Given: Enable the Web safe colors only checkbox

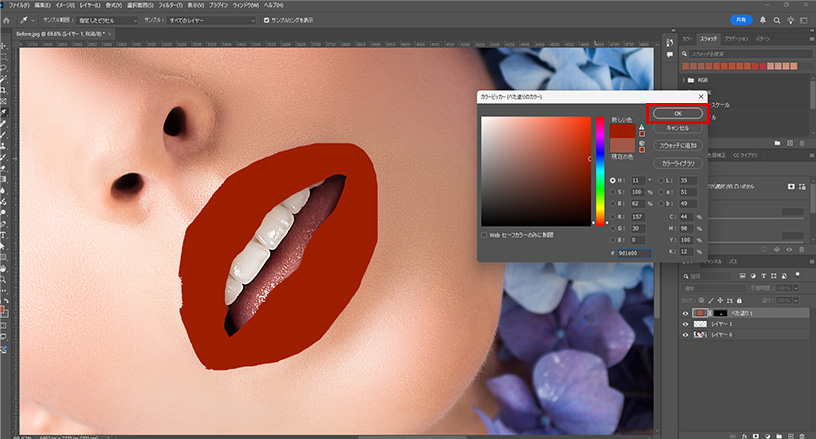Looking at the screenshot, I should point(485,235).
